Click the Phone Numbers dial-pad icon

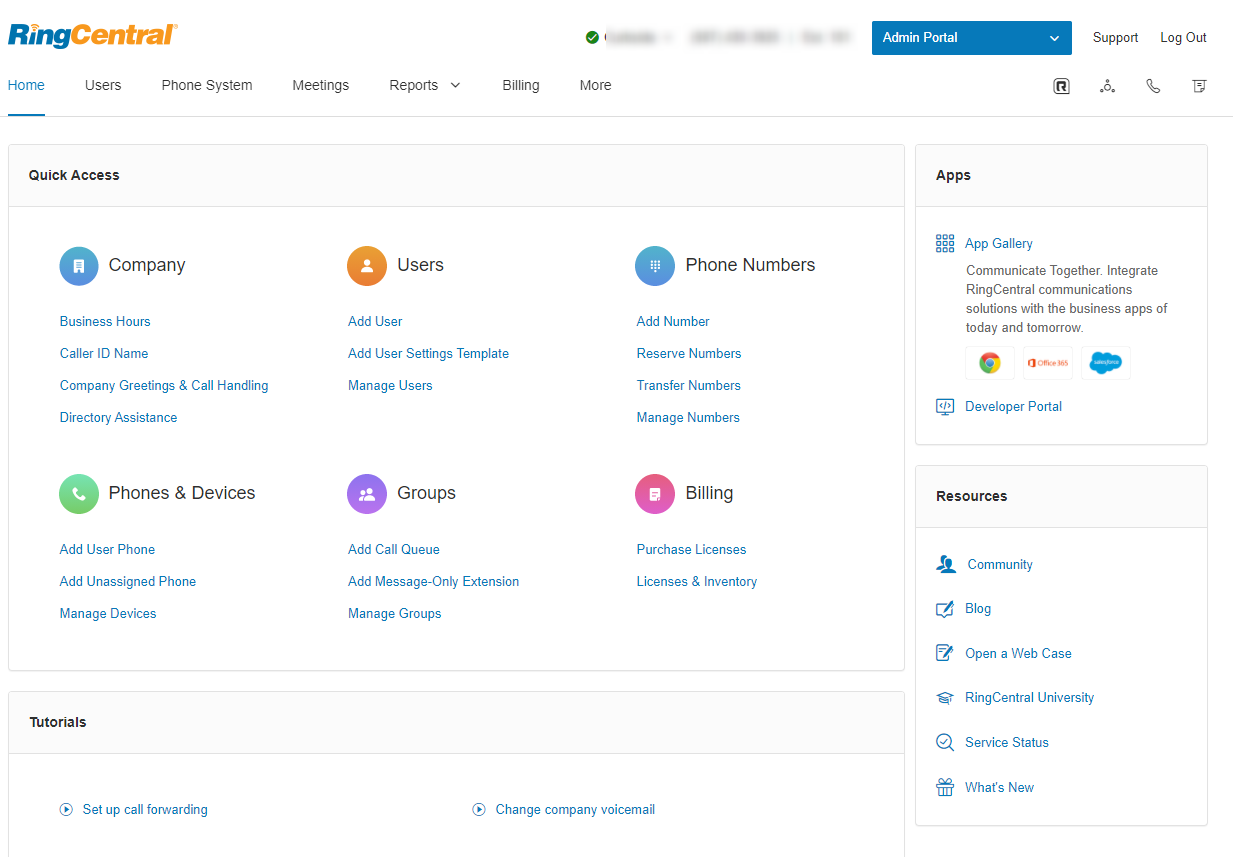[655, 266]
